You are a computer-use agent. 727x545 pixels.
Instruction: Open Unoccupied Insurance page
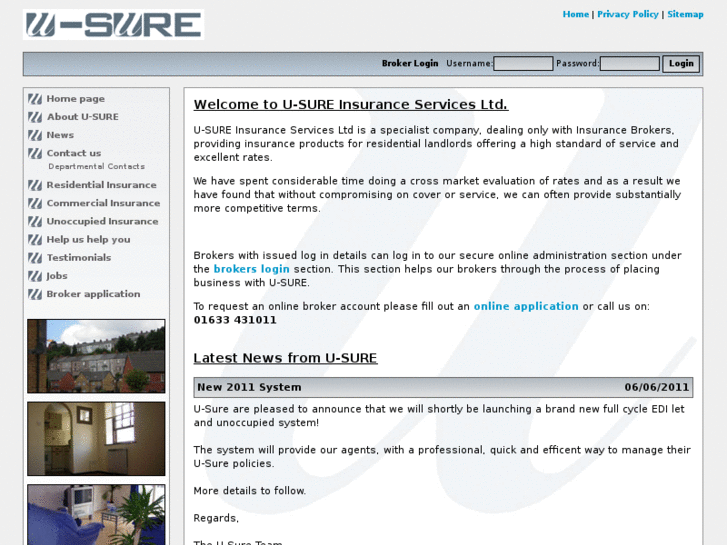[102, 221]
